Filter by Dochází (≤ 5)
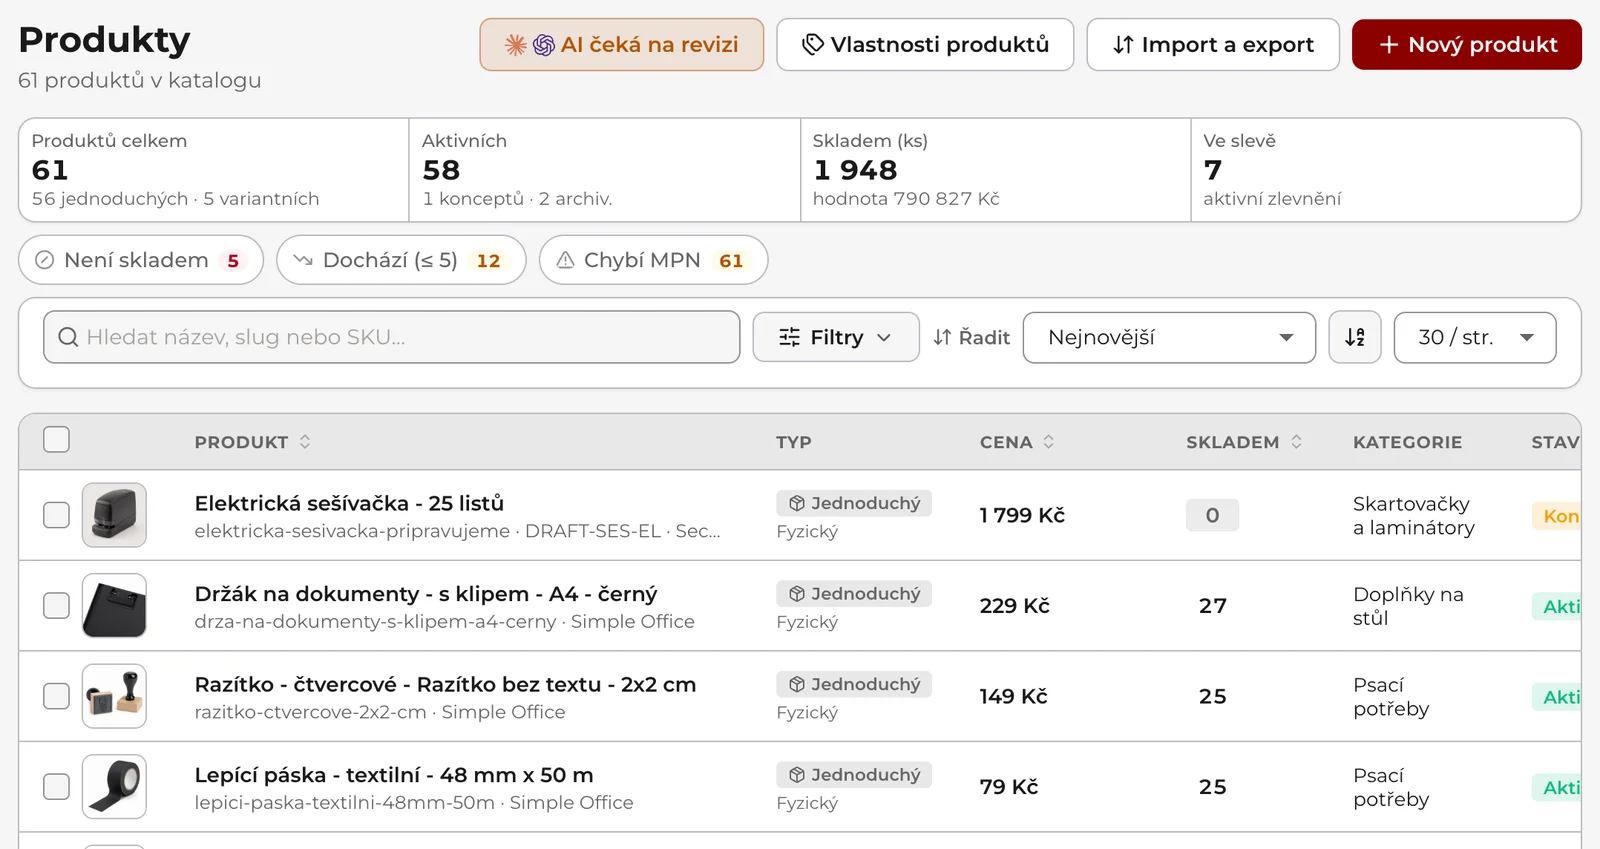 click(x=401, y=260)
